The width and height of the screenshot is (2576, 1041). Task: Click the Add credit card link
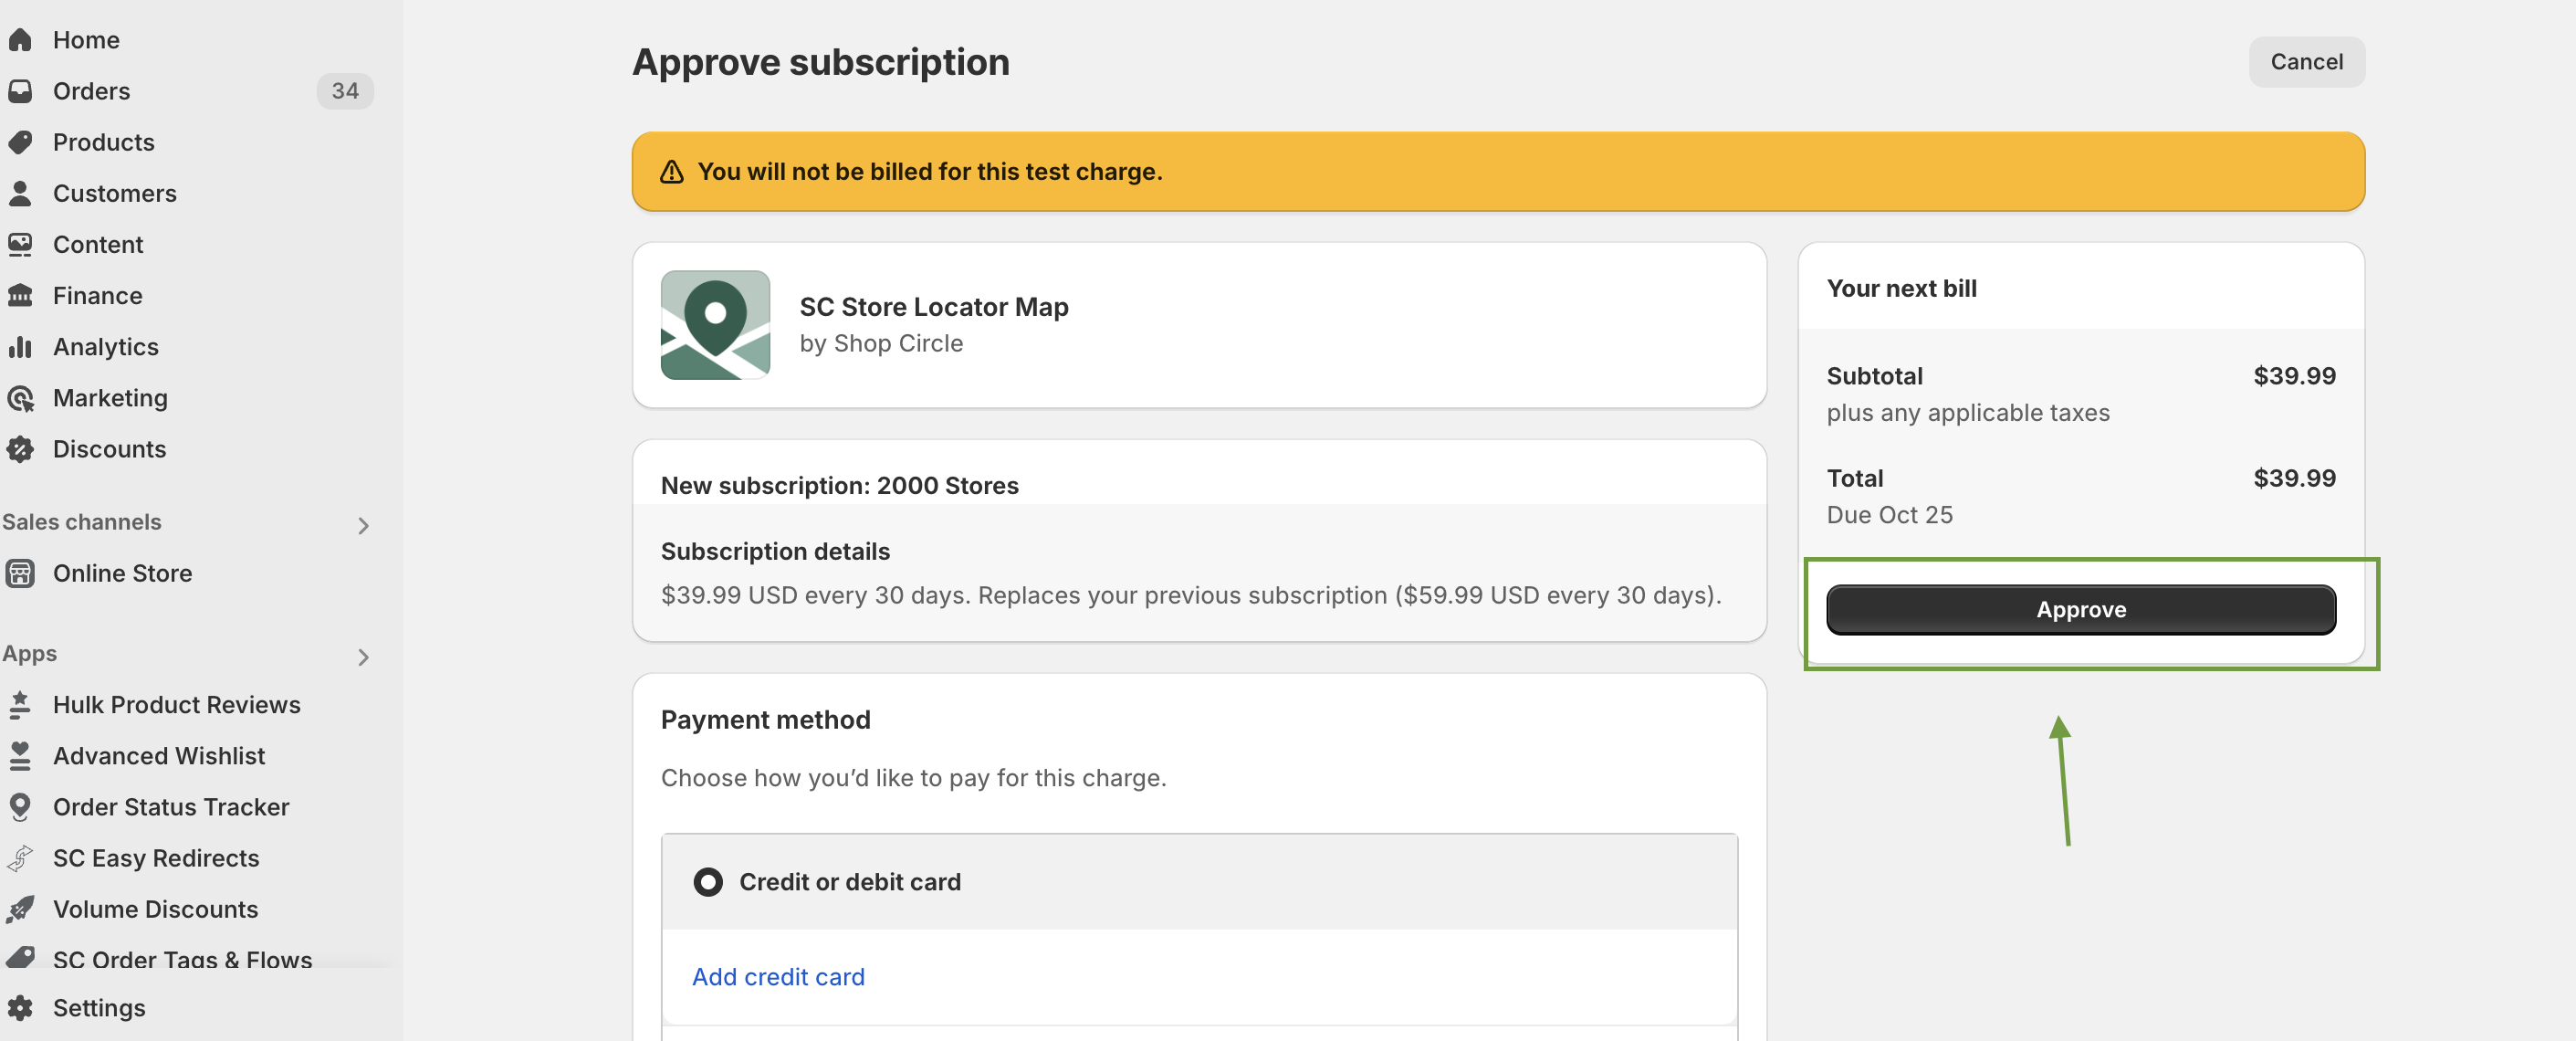[778, 976]
